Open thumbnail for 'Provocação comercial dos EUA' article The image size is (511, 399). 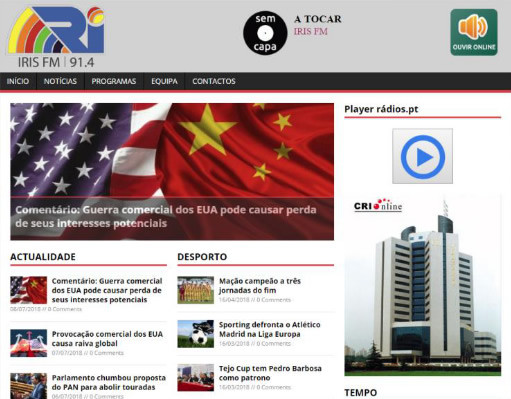coord(29,343)
